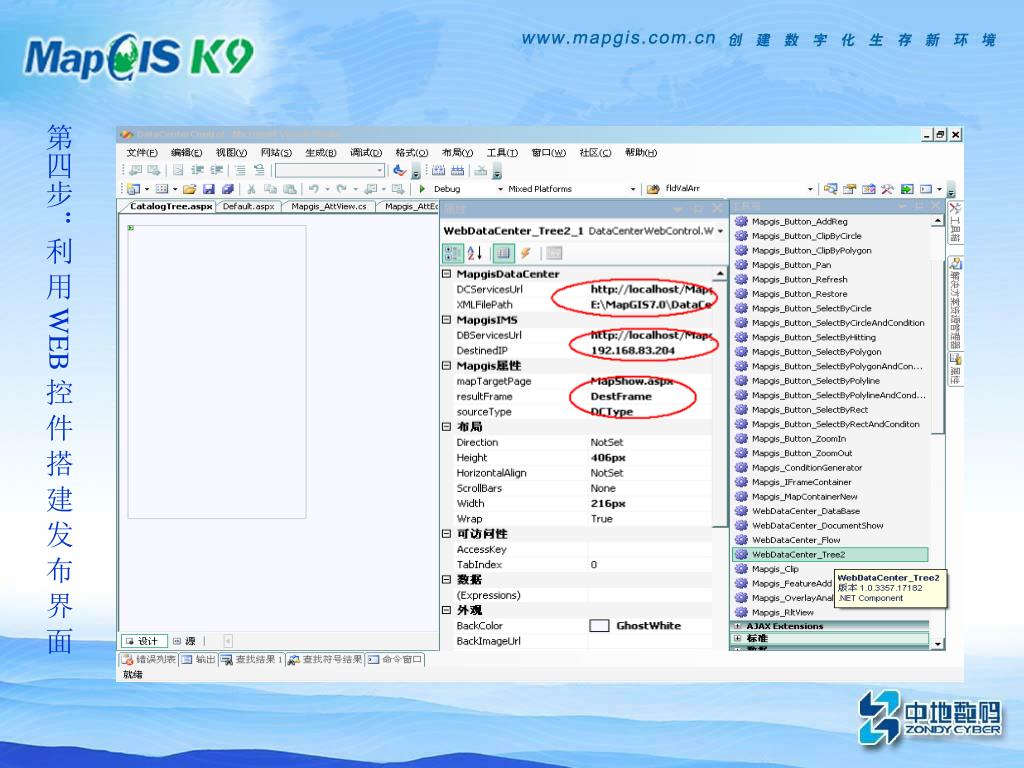Open the 错误列表 tab at bottom
The width and height of the screenshot is (1024, 768).
point(149,660)
